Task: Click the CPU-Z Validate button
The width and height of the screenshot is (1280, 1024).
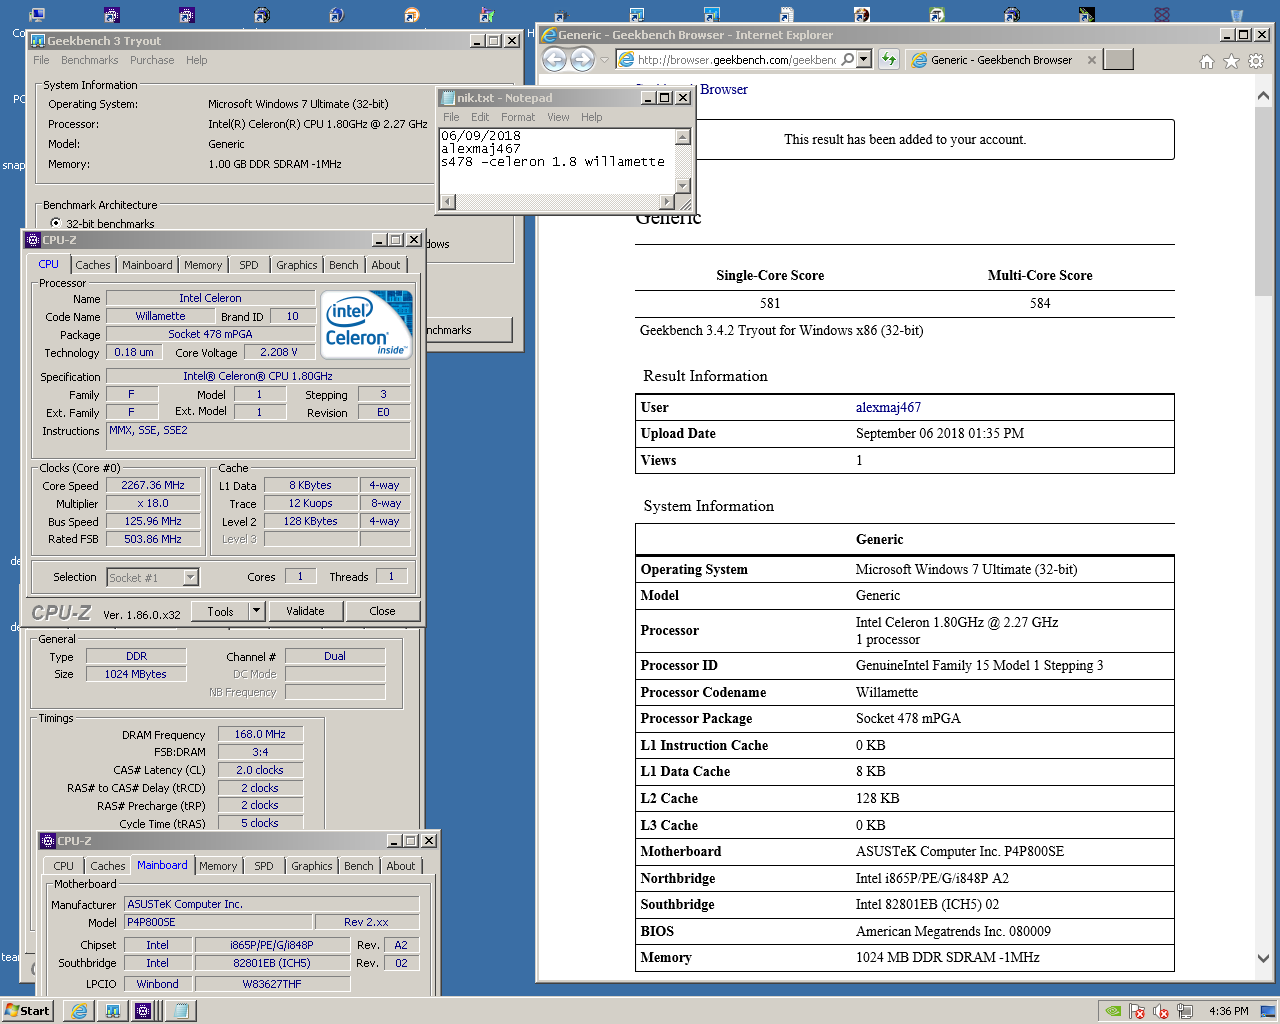Action: click(x=305, y=611)
